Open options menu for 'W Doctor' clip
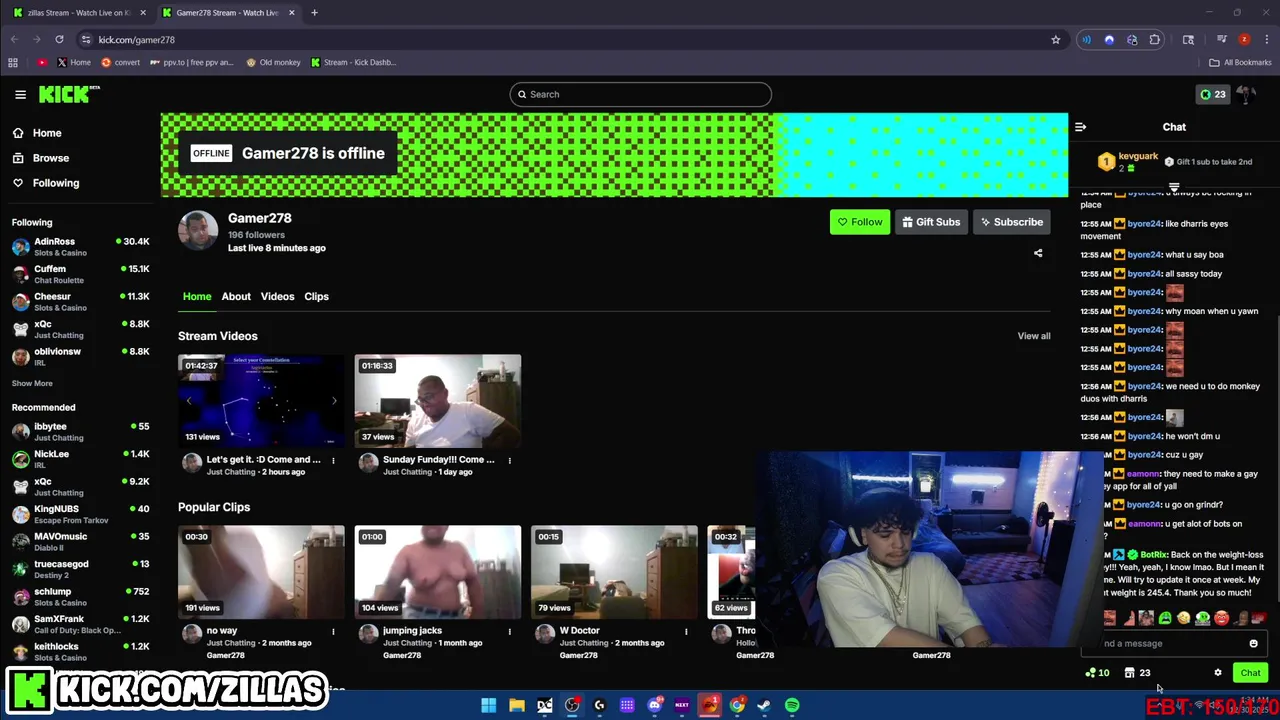This screenshot has width=1280, height=720. (686, 631)
